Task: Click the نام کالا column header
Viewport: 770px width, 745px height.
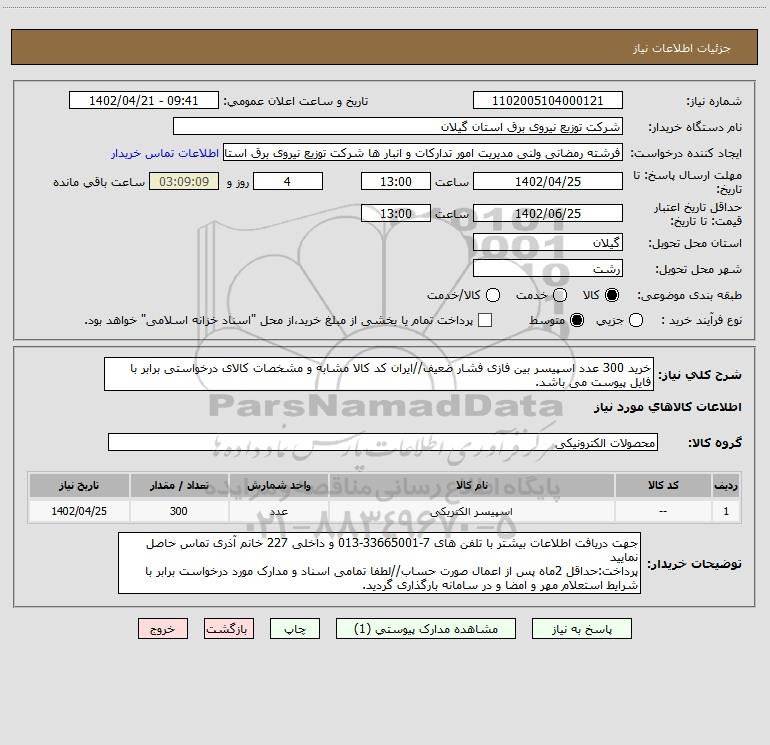Action: 472,485
